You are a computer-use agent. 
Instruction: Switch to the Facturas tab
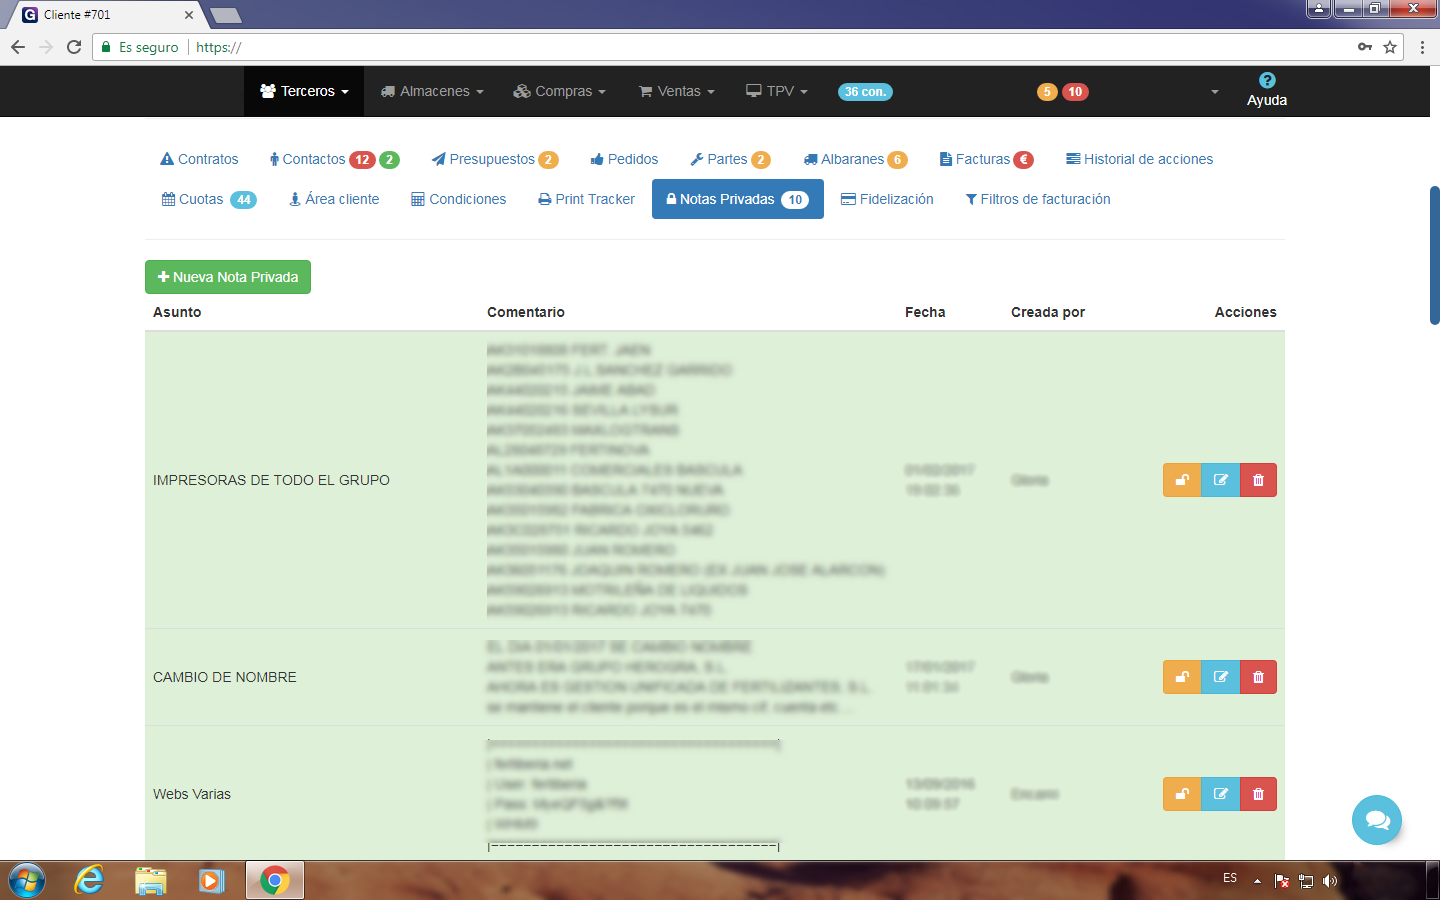tap(984, 159)
